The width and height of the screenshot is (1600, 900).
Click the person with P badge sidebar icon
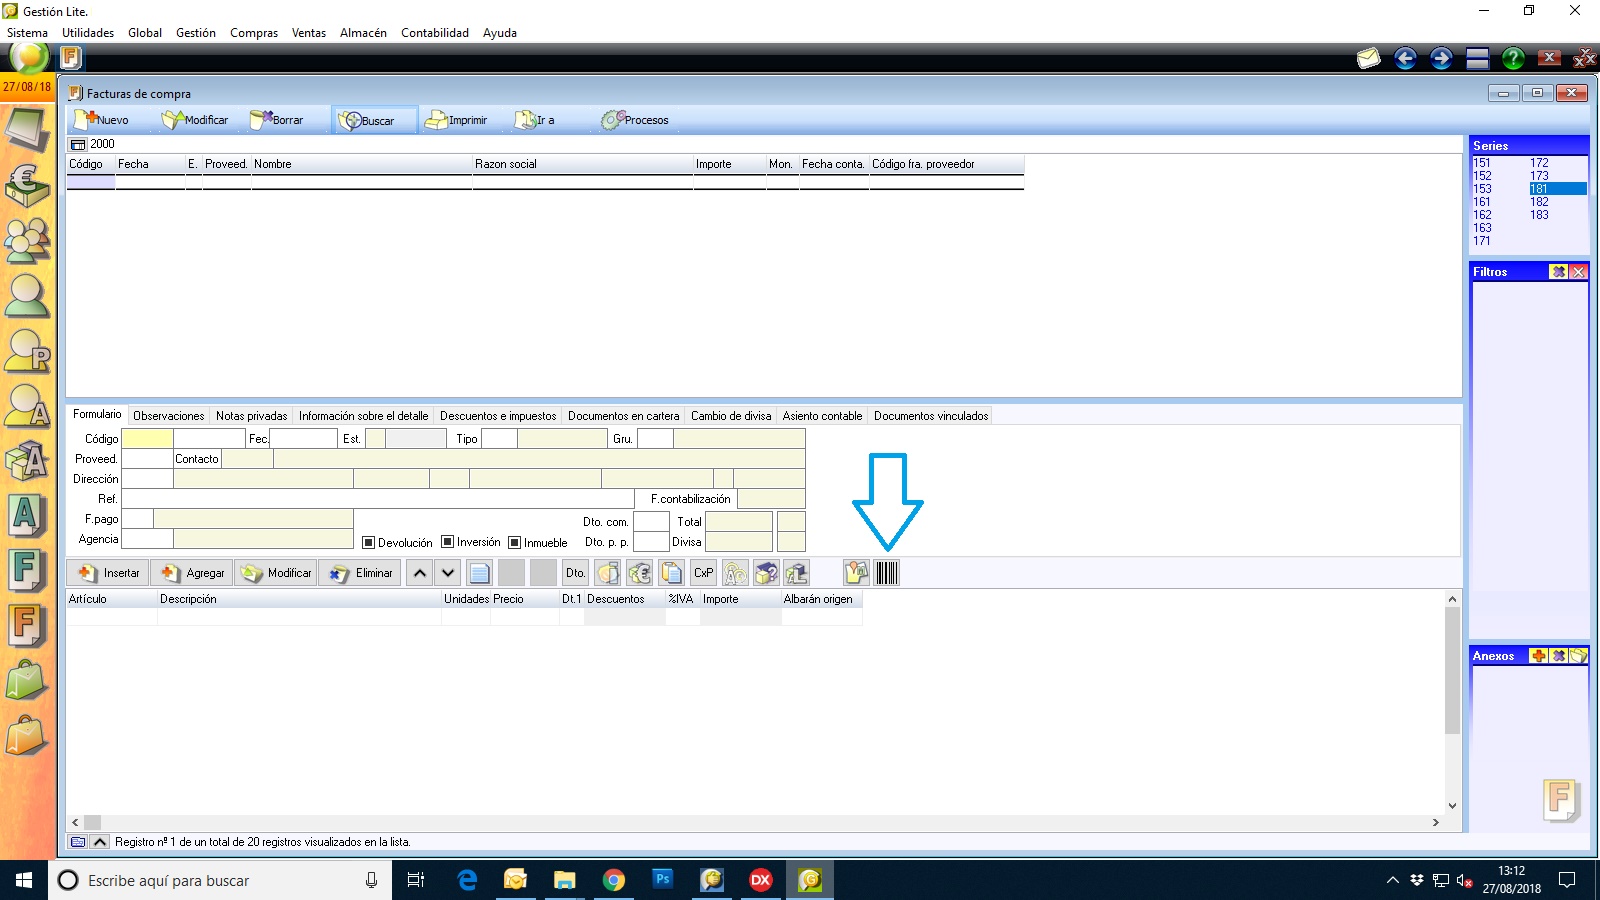tap(27, 351)
